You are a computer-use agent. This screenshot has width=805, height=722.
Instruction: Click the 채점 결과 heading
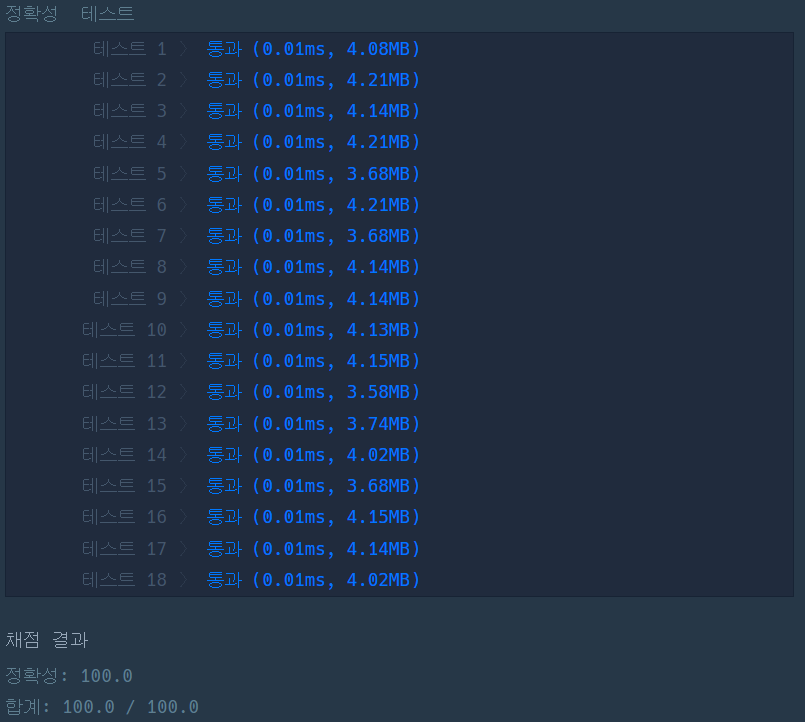pos(47,640)
